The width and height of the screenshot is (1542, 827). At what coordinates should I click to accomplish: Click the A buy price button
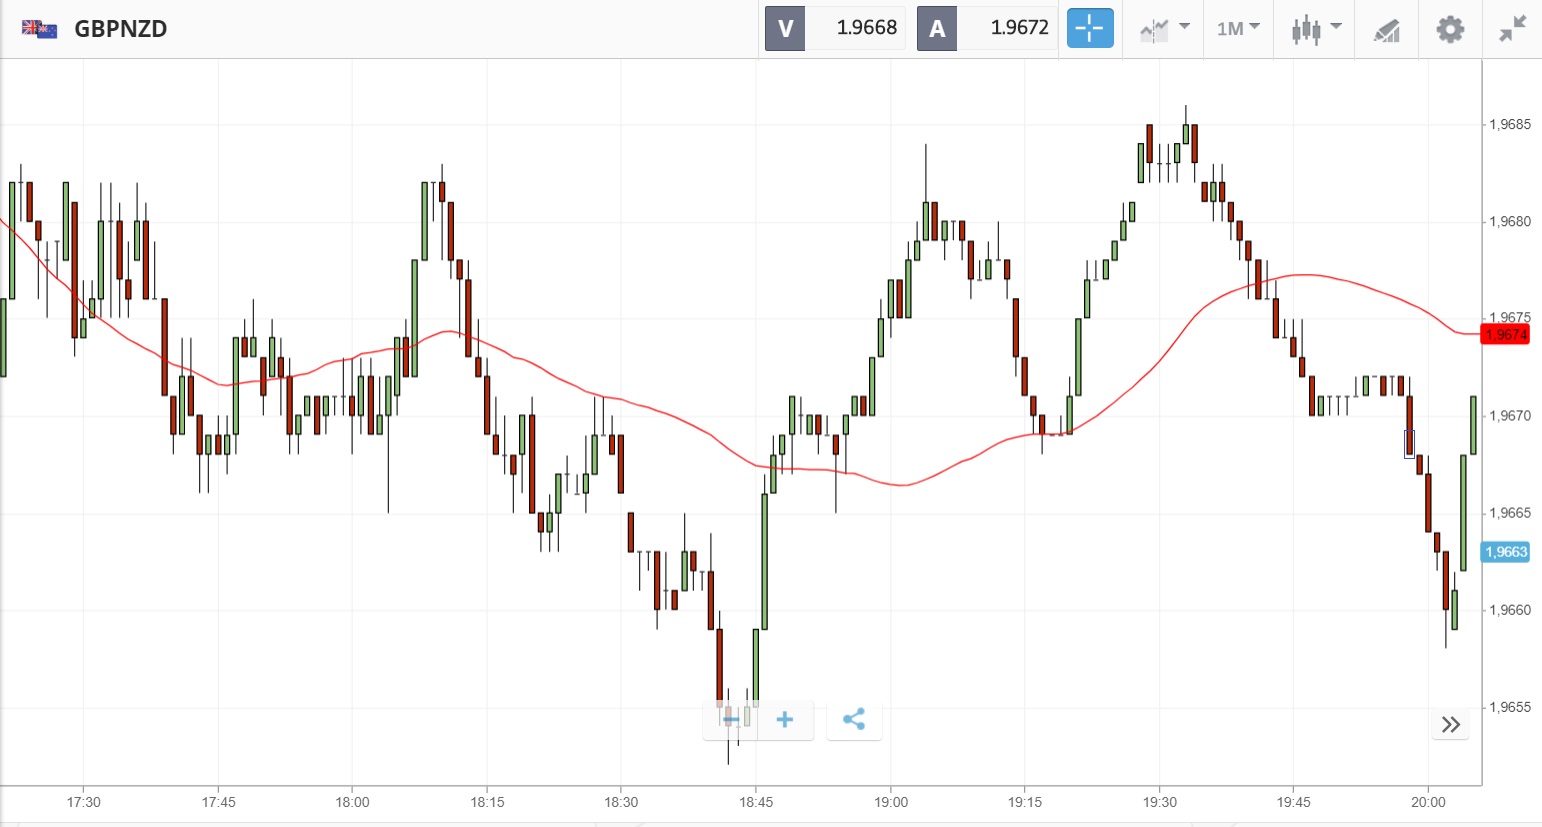[987, 28]
